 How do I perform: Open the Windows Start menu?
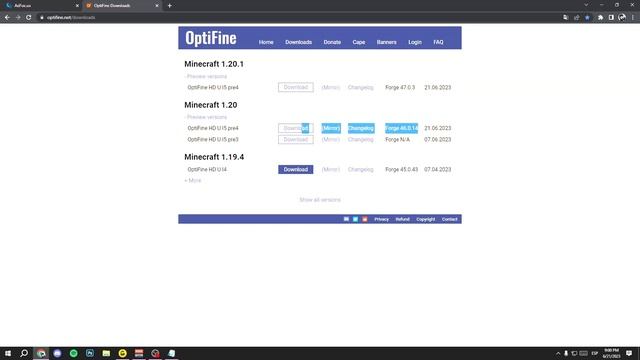(x=8, y=353)
